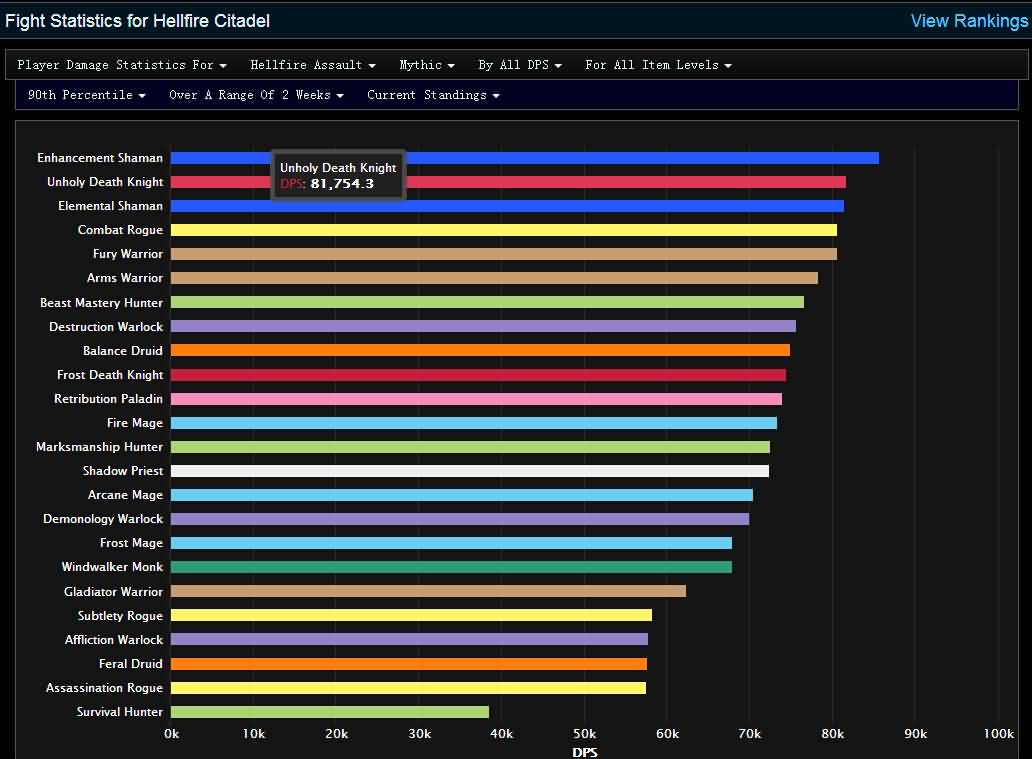
Task: Click the Fight Statistics for Hellfire Citadel heading
Action: [138, 21]
